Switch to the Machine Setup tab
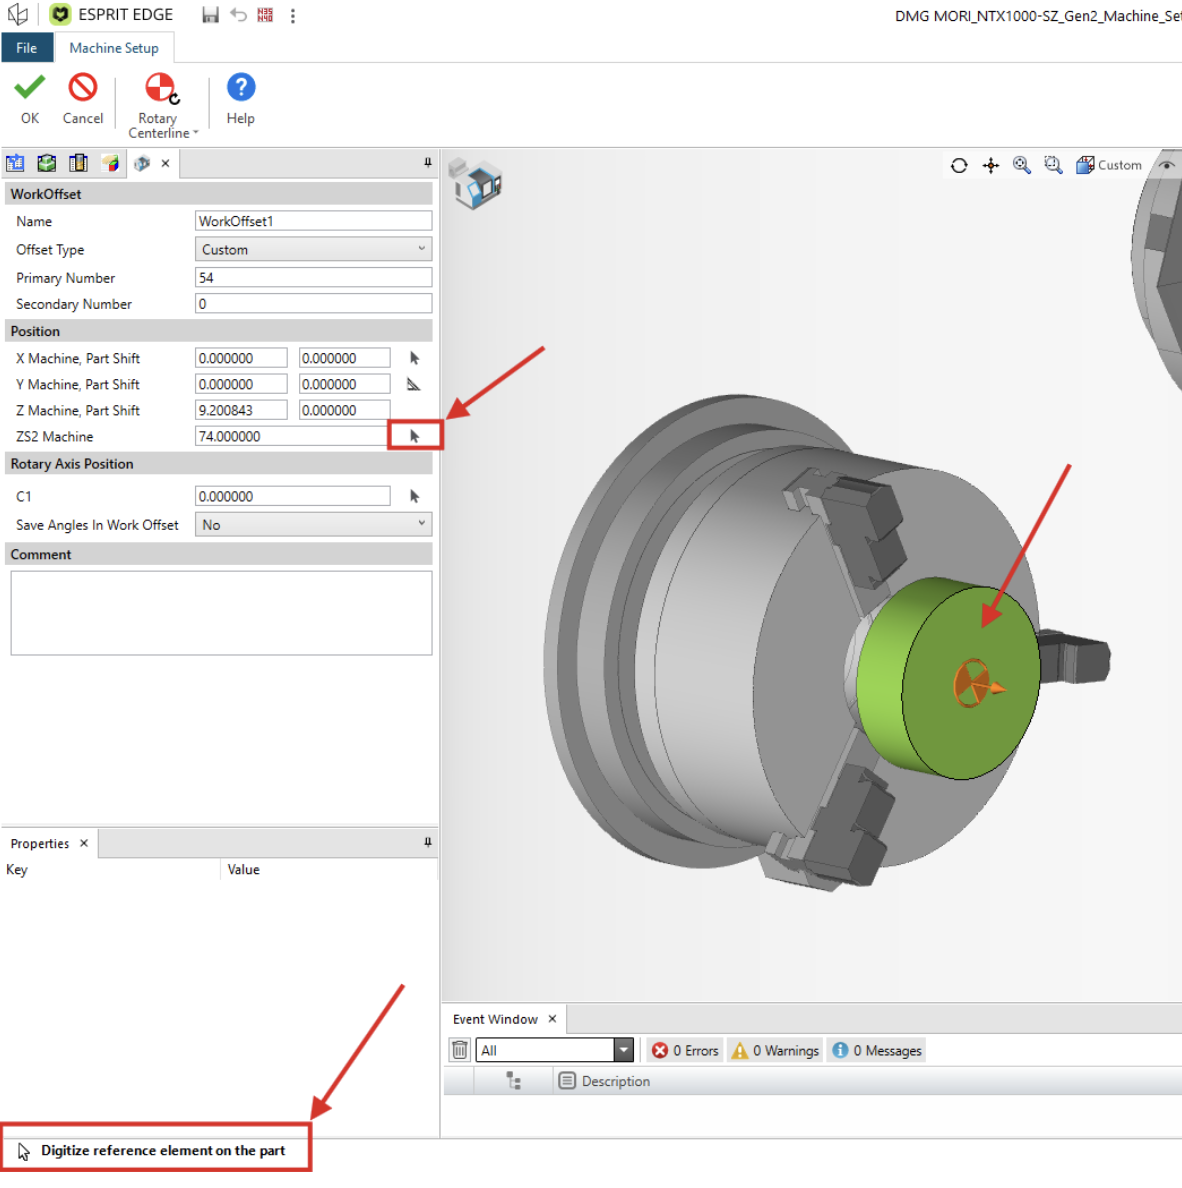The height and width of the screenshot is (1188, 1182). [x=114, y=48]
